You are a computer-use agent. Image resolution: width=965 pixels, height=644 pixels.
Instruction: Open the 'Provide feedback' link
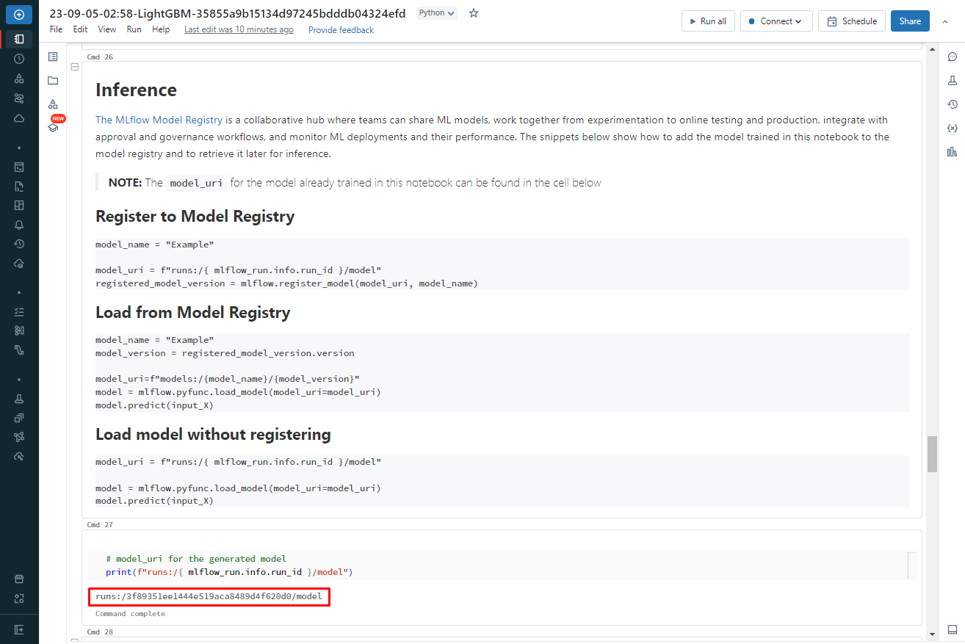point(341,30)
